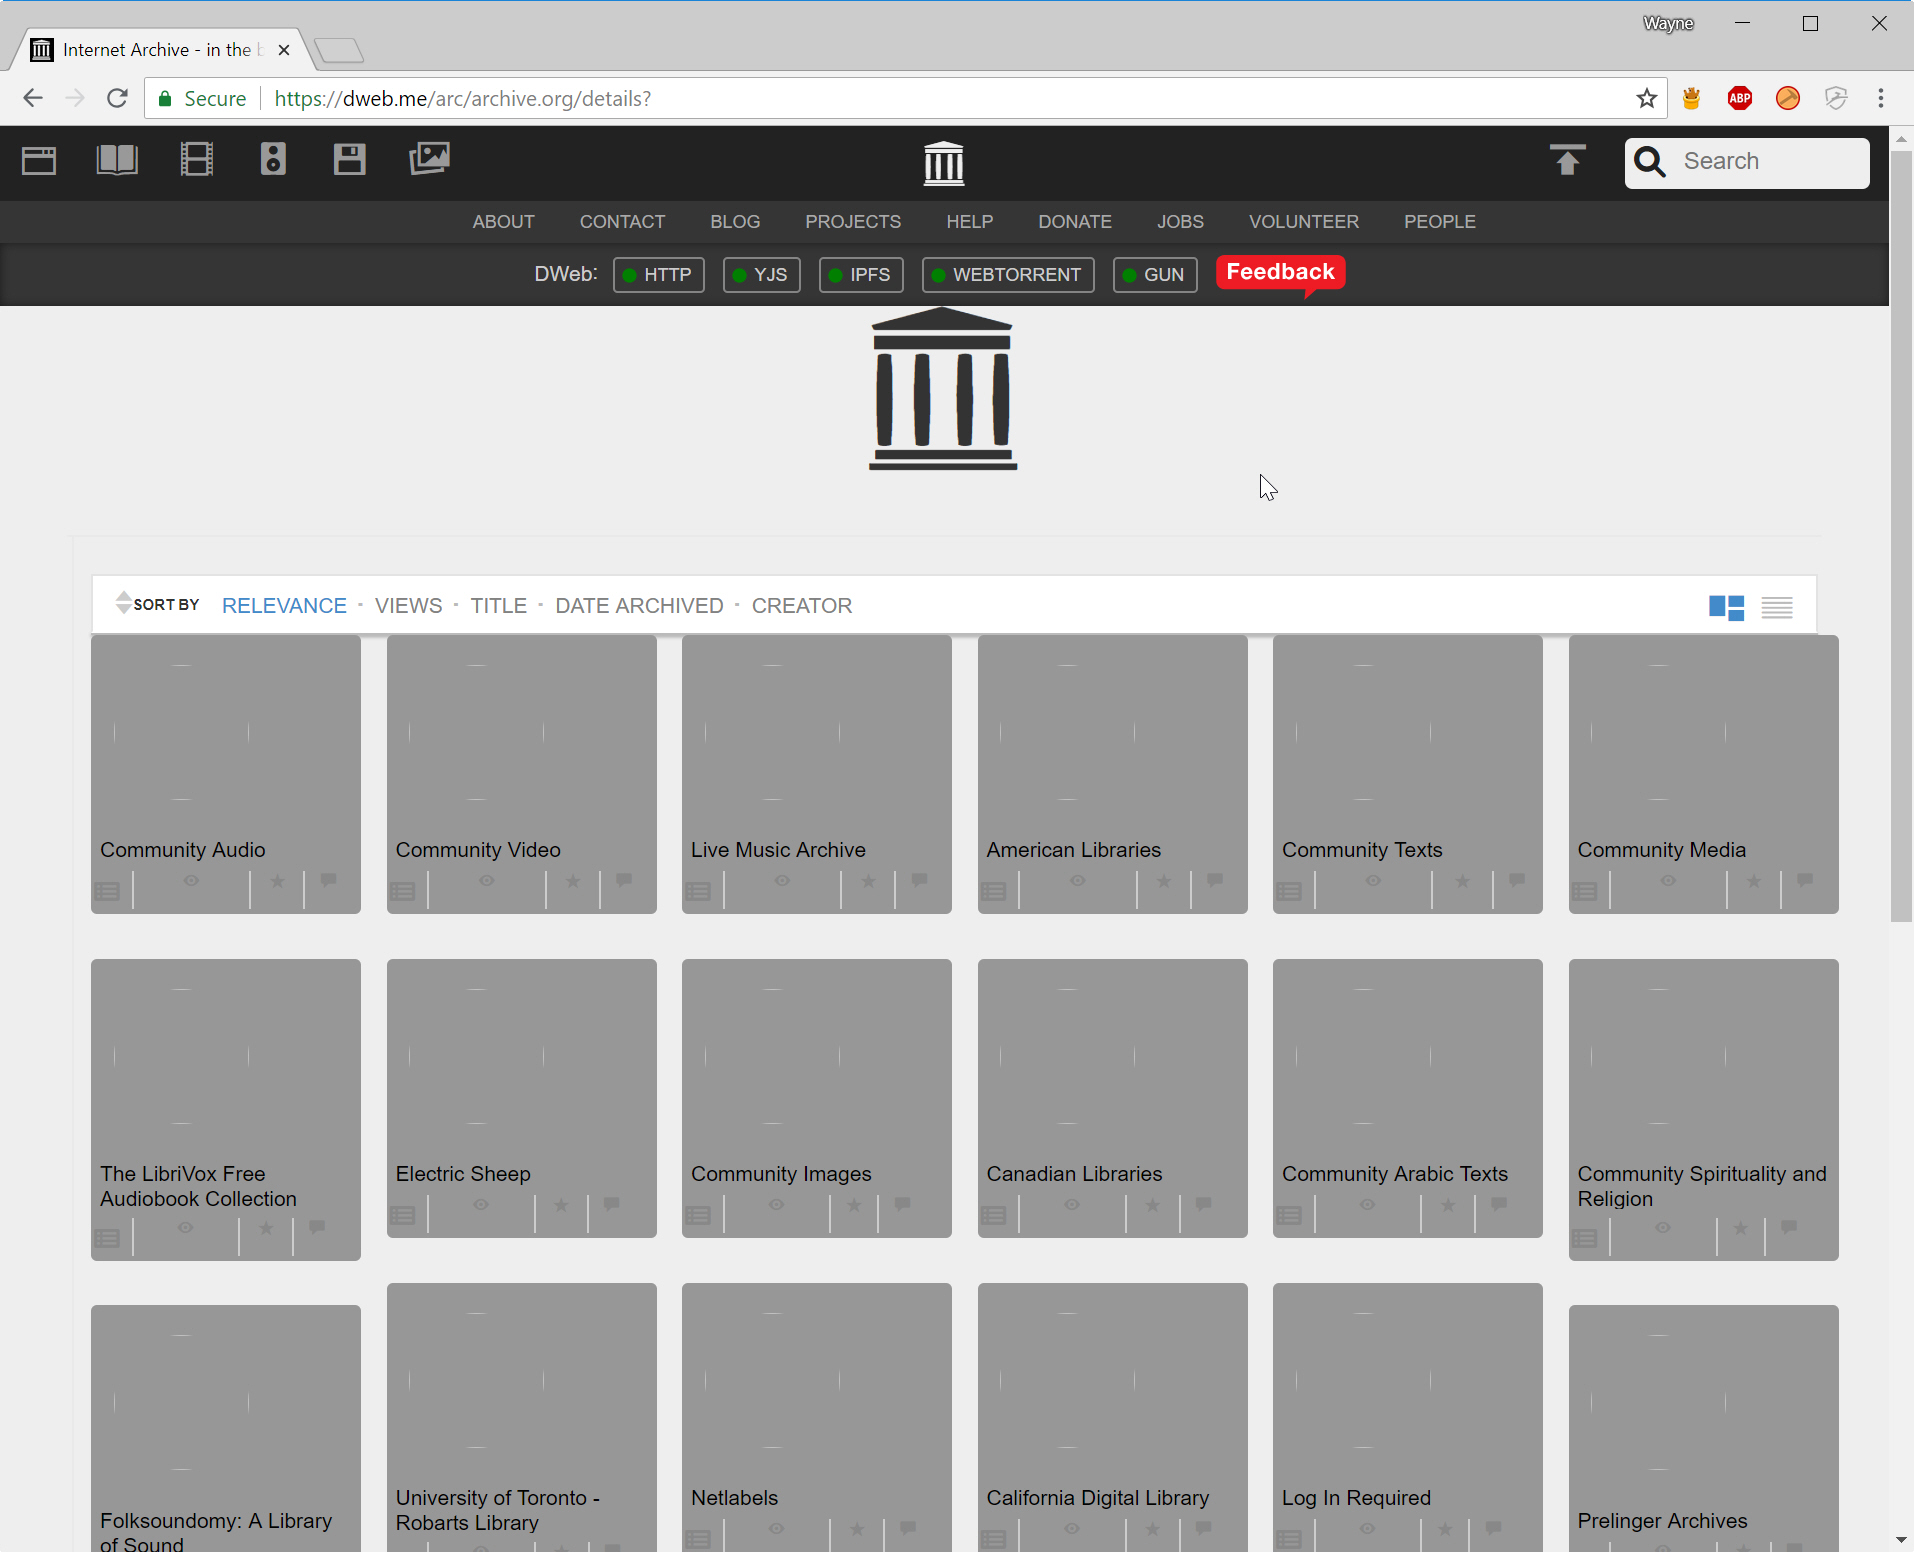Open the Images icon in navbar
1914x1552 pixels.
coord(429,159)
